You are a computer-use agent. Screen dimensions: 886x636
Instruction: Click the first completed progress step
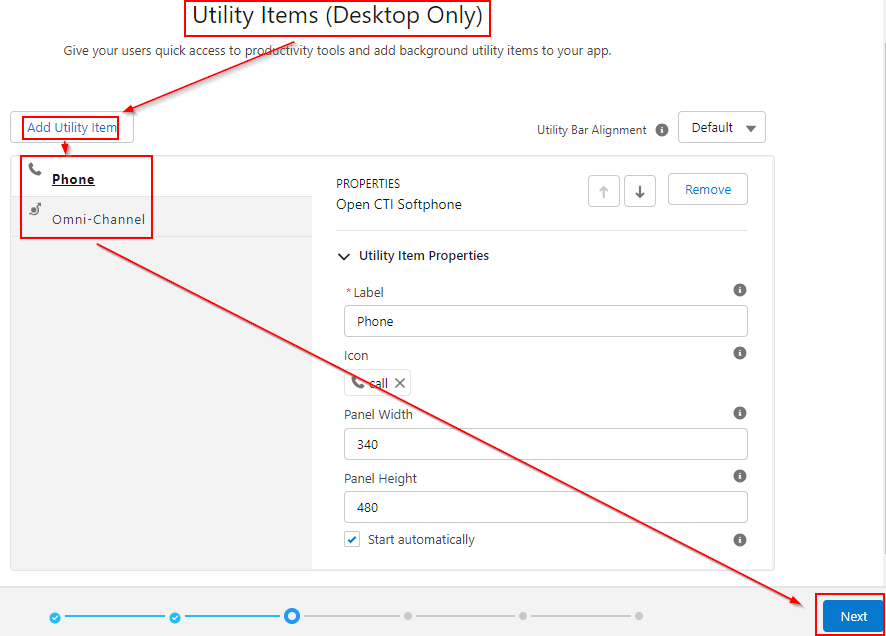(x=55, y=617)
